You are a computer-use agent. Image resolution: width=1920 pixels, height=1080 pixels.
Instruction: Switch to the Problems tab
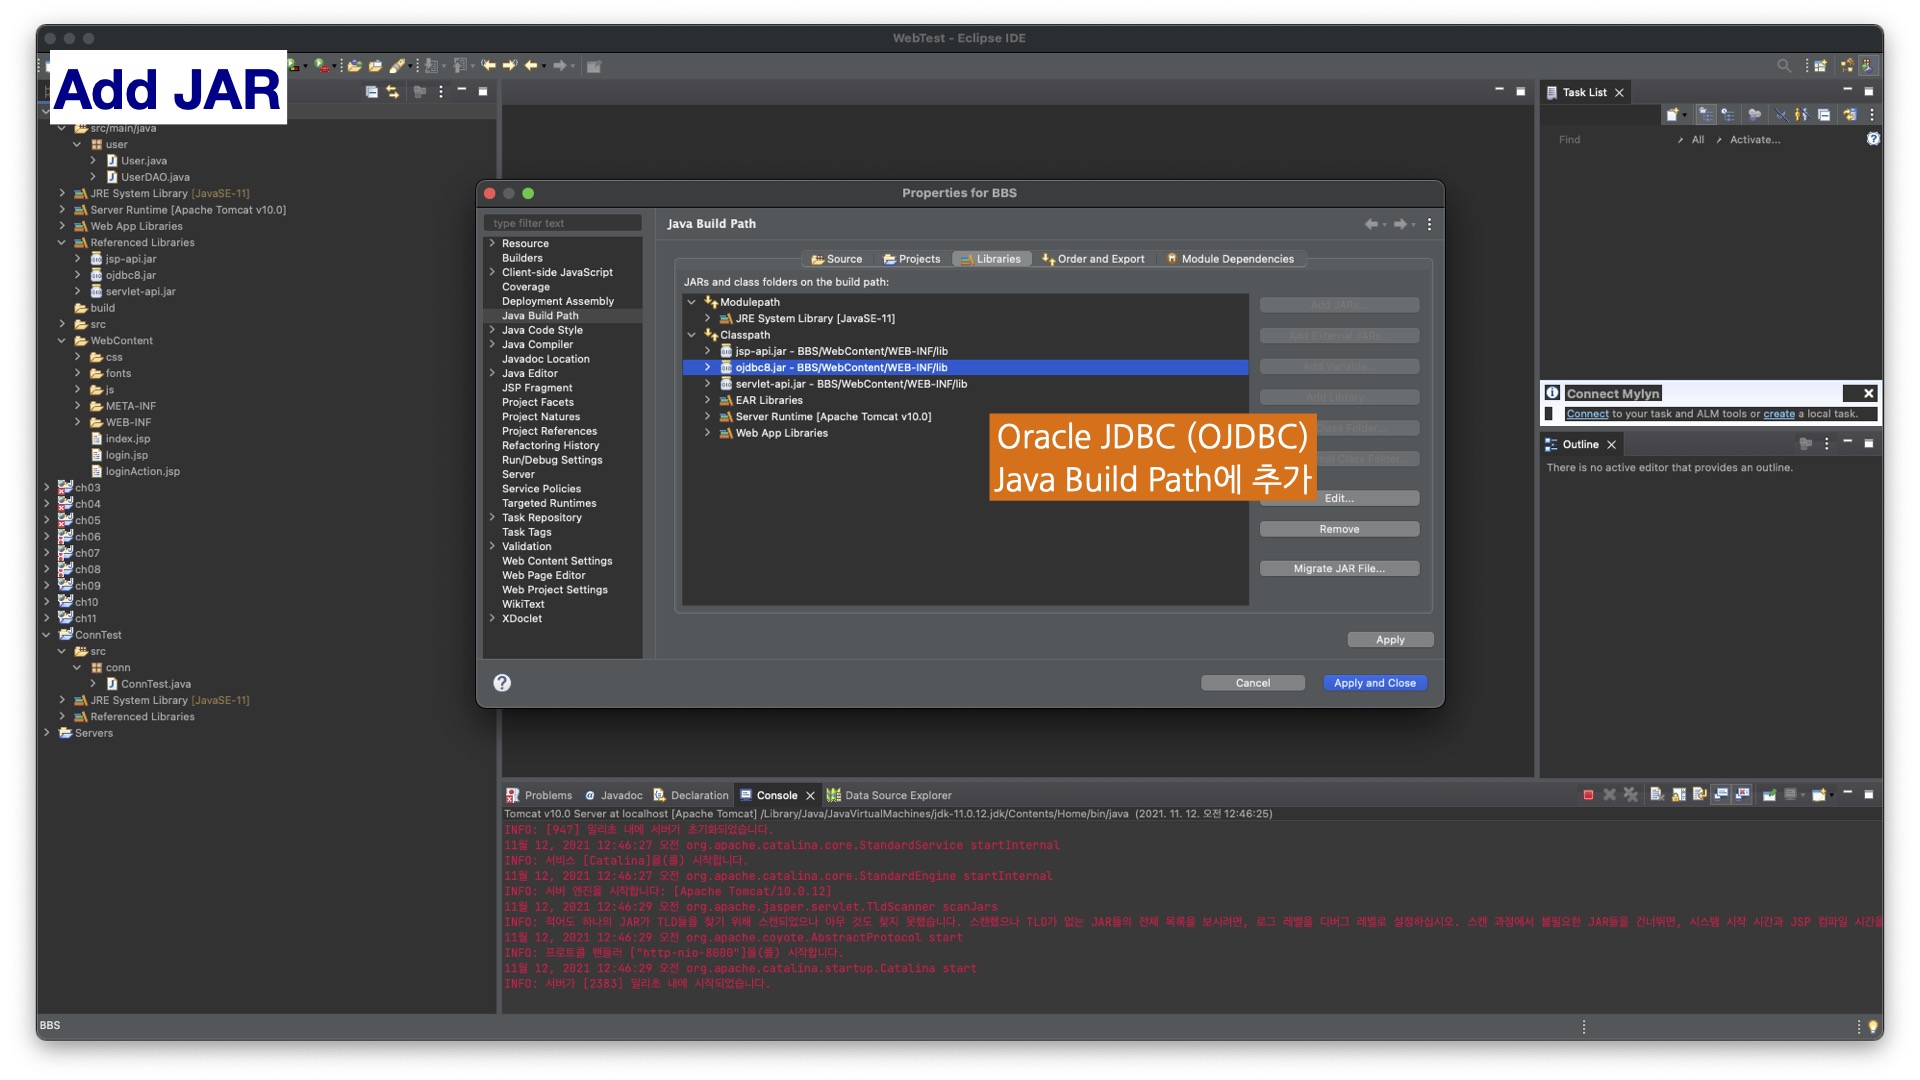(539, 796)
